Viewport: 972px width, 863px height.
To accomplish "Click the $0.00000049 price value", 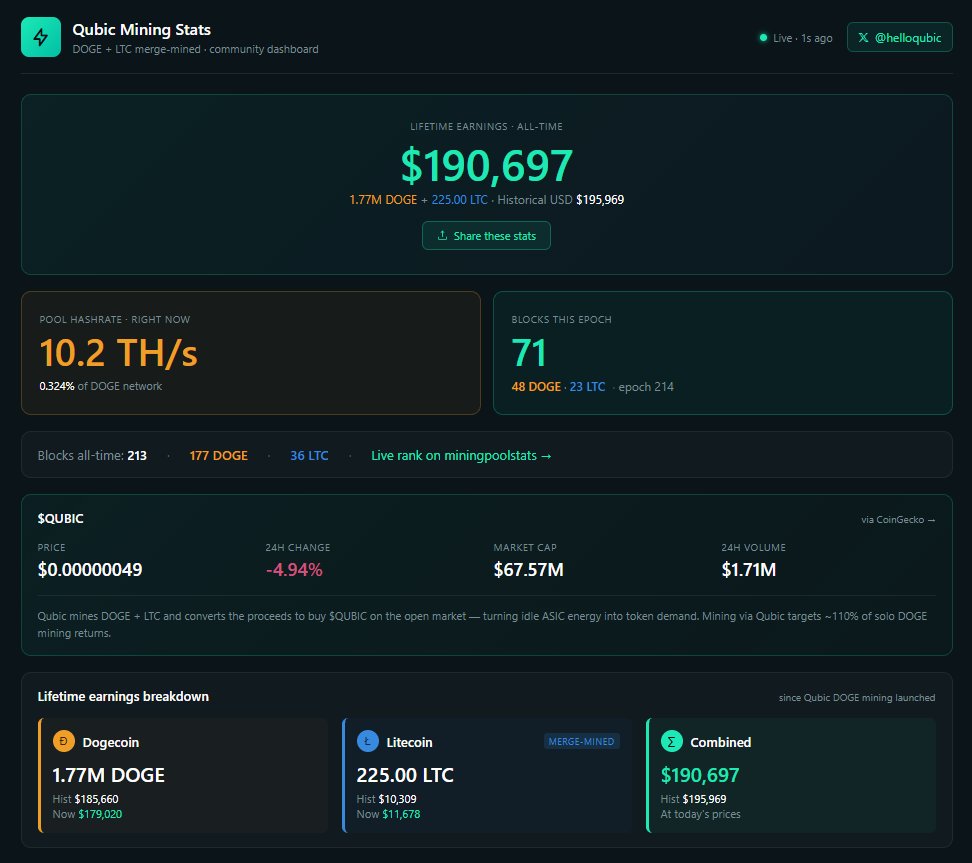I will (x=90, y=569).
